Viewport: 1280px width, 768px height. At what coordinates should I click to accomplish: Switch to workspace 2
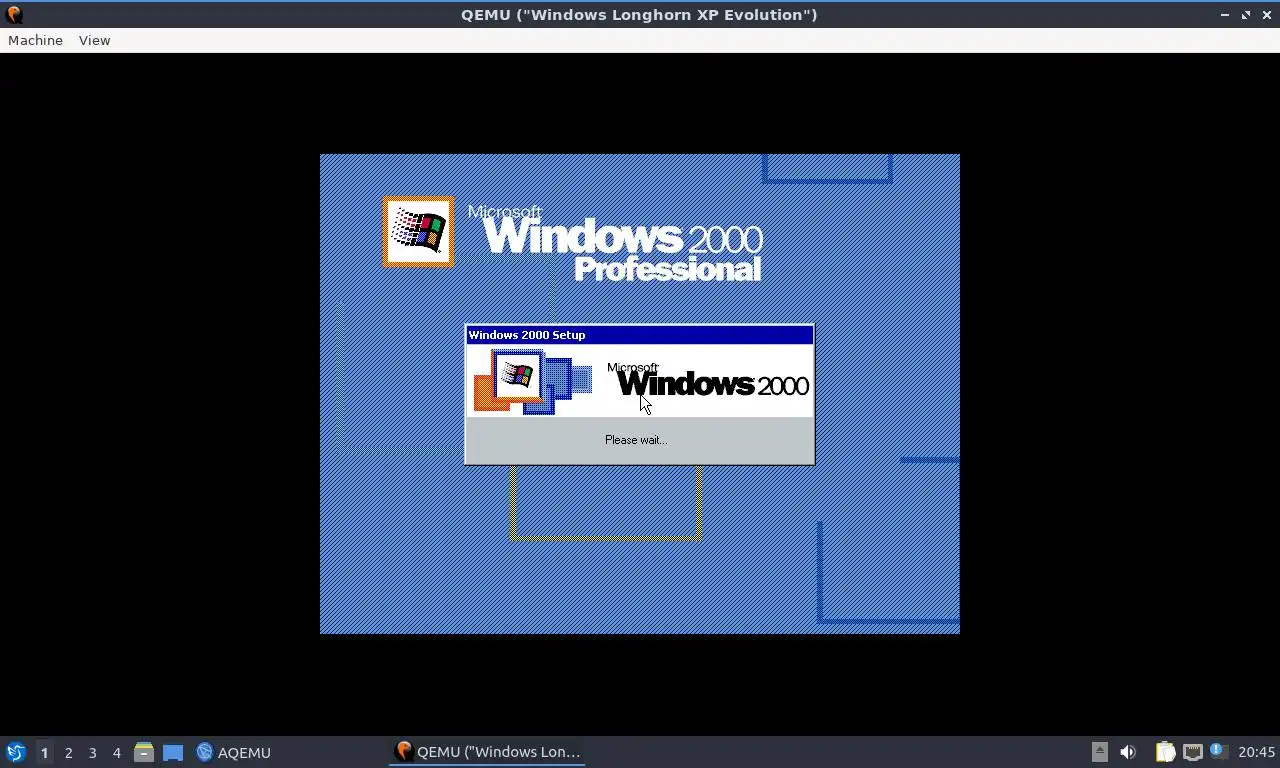tap(68, 752)
